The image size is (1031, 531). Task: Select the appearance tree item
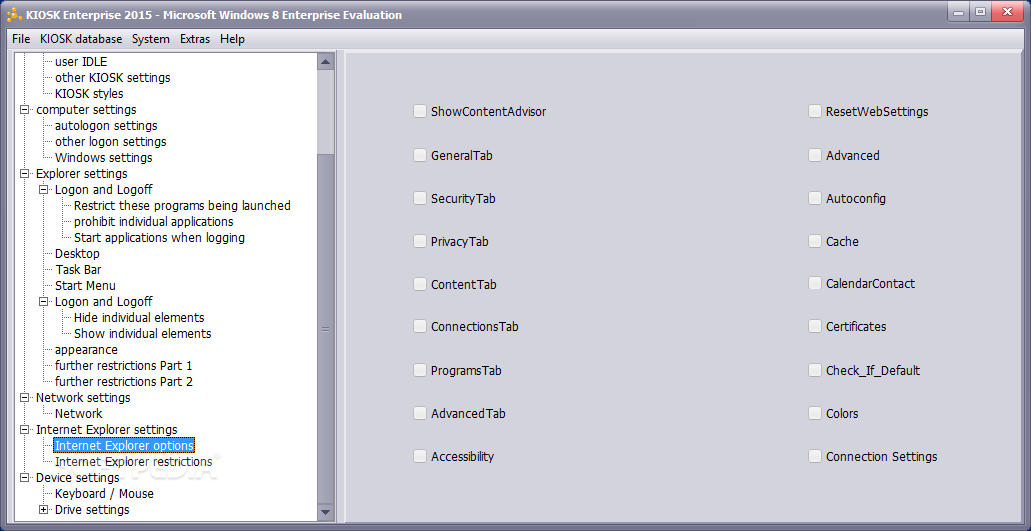(x=86, y=350)
